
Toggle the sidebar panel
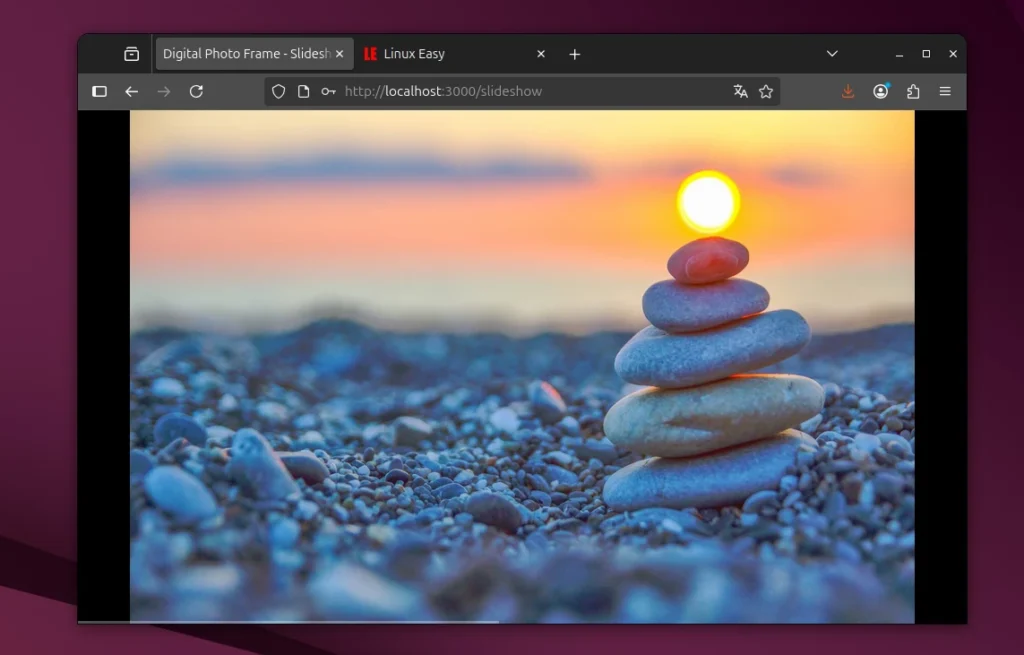pos(99,91)
